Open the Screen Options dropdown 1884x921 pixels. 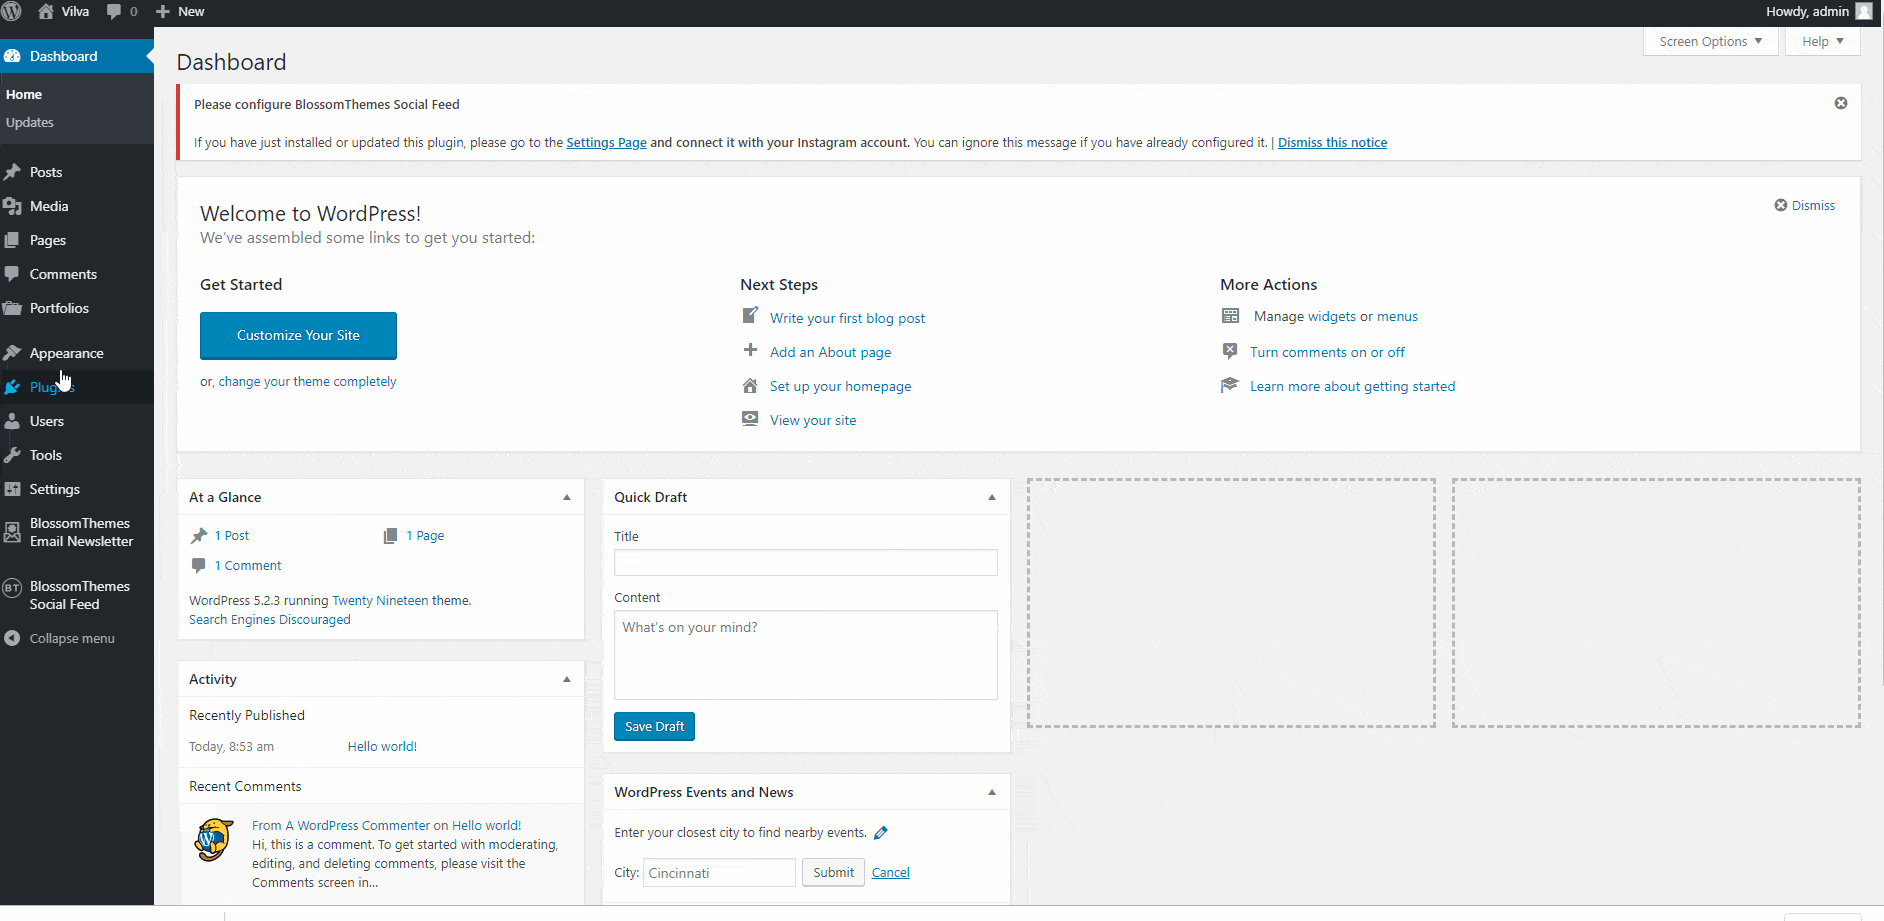1711,41
